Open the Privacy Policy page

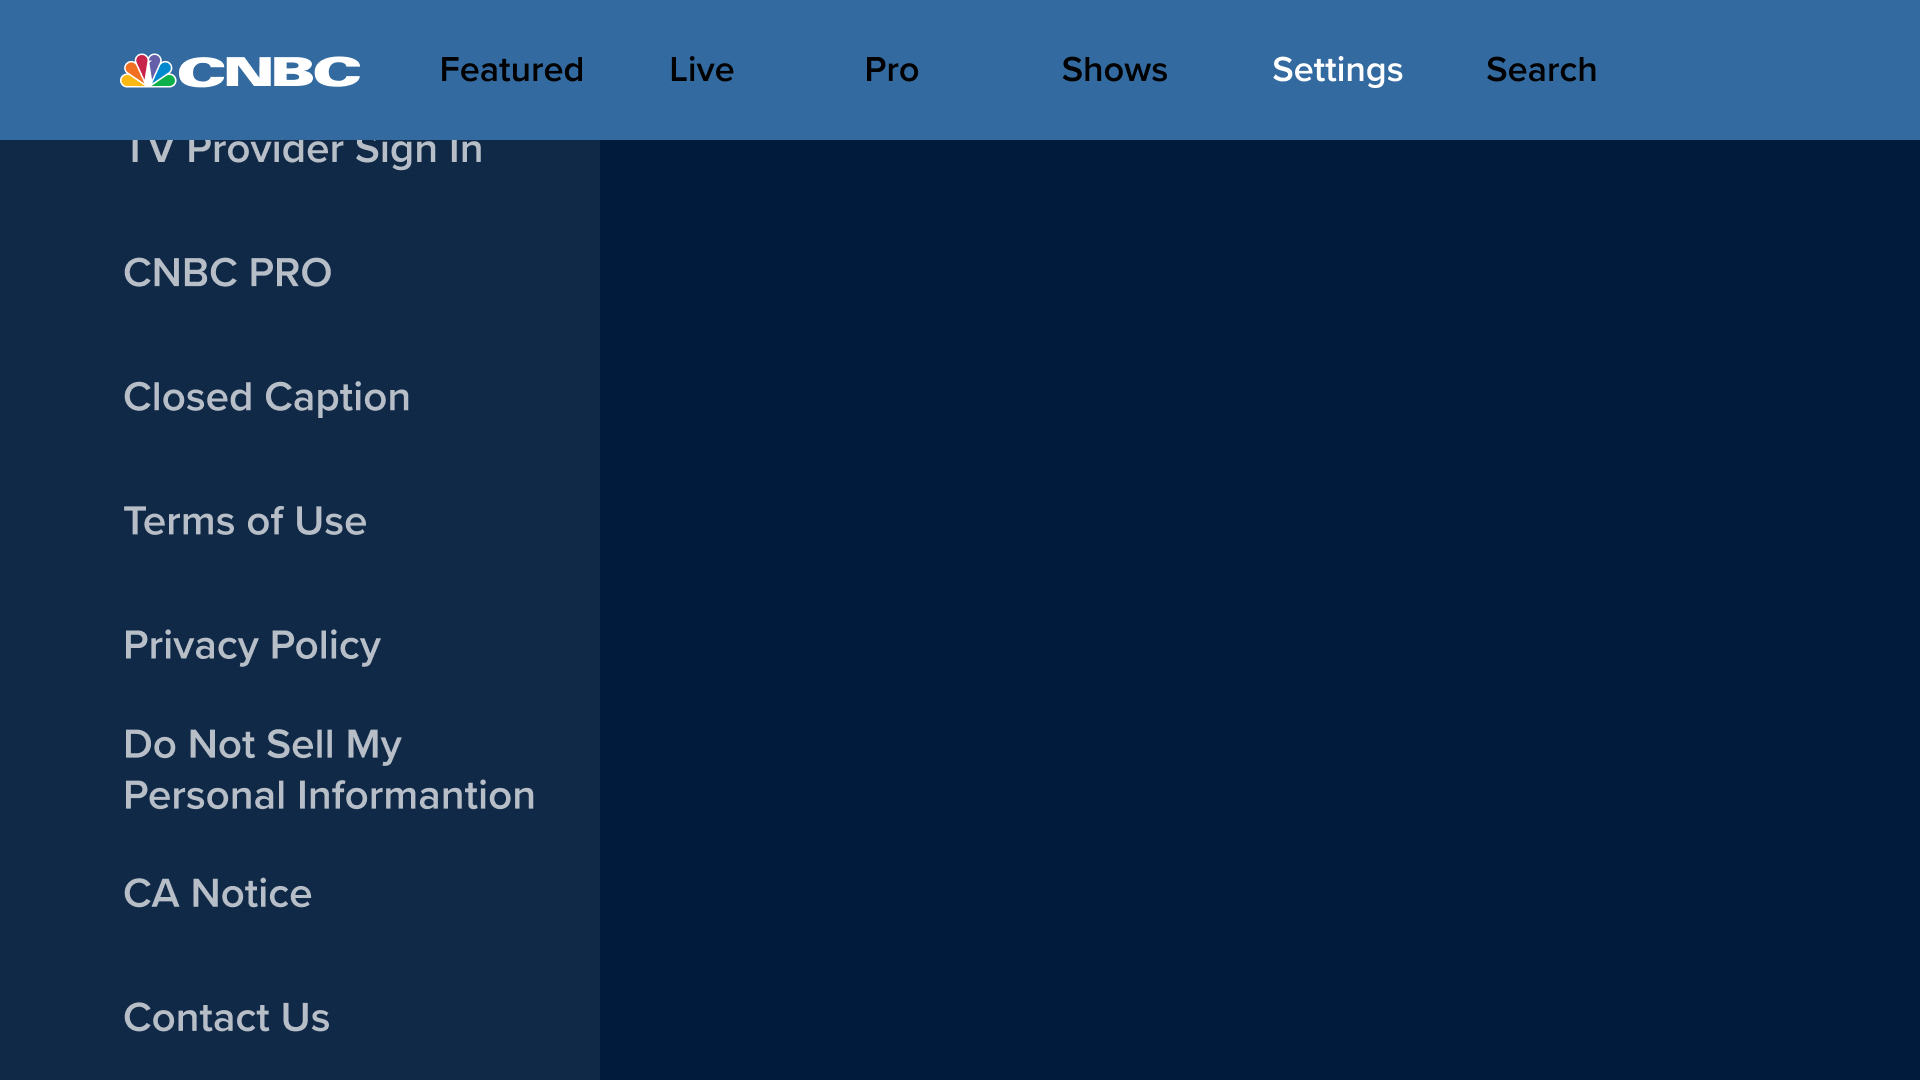252,645
